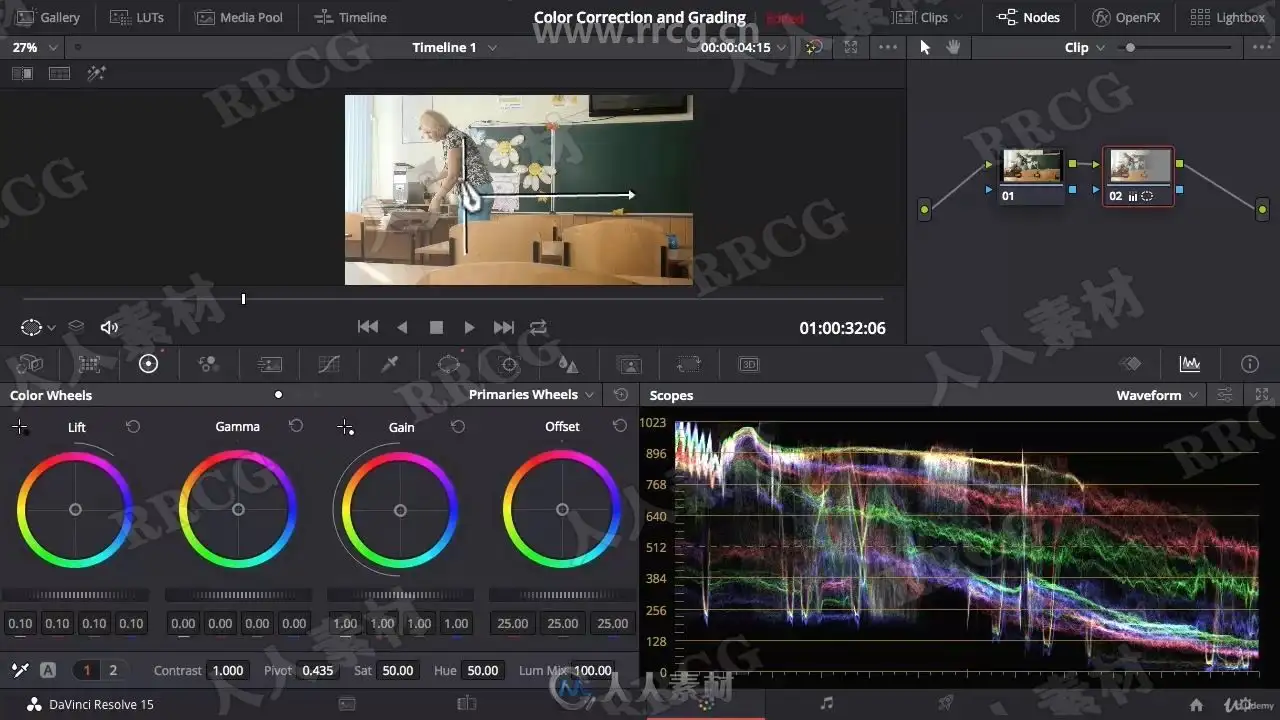Open the Media Pool panel
The height and width of the screenshot is (720, 1280).
[x=239, y=17]
